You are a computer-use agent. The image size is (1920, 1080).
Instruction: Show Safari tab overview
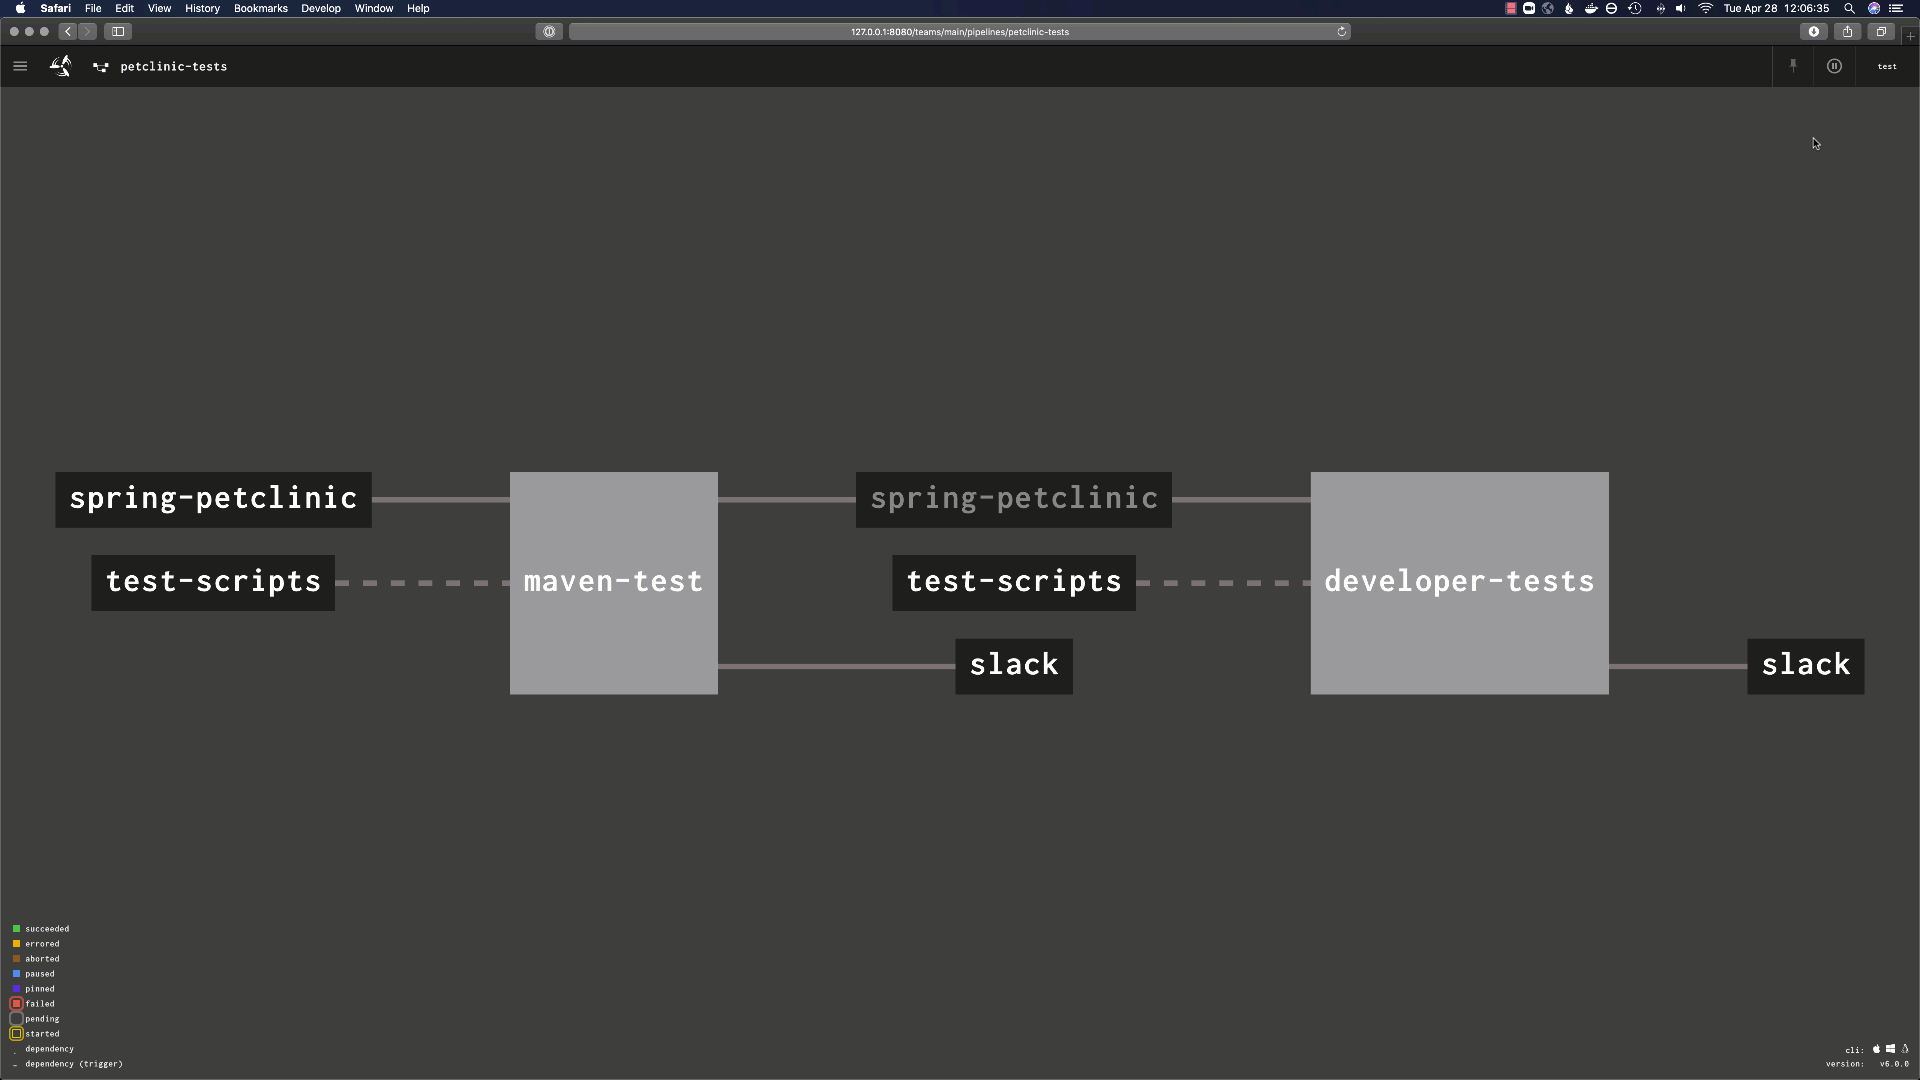click(x=1881, y=32)
